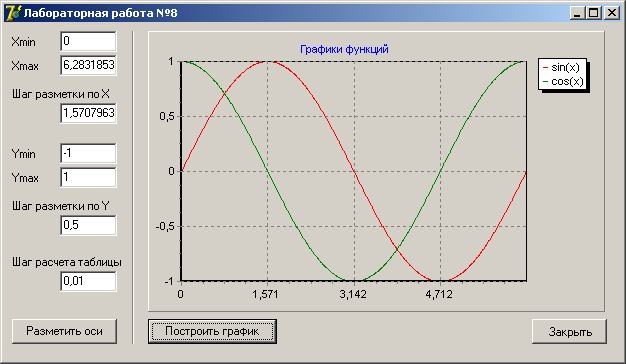The height and width of the screenshot is (364, 626).
Task: Click the 3,142 X axis label
Action: (353, 295)
